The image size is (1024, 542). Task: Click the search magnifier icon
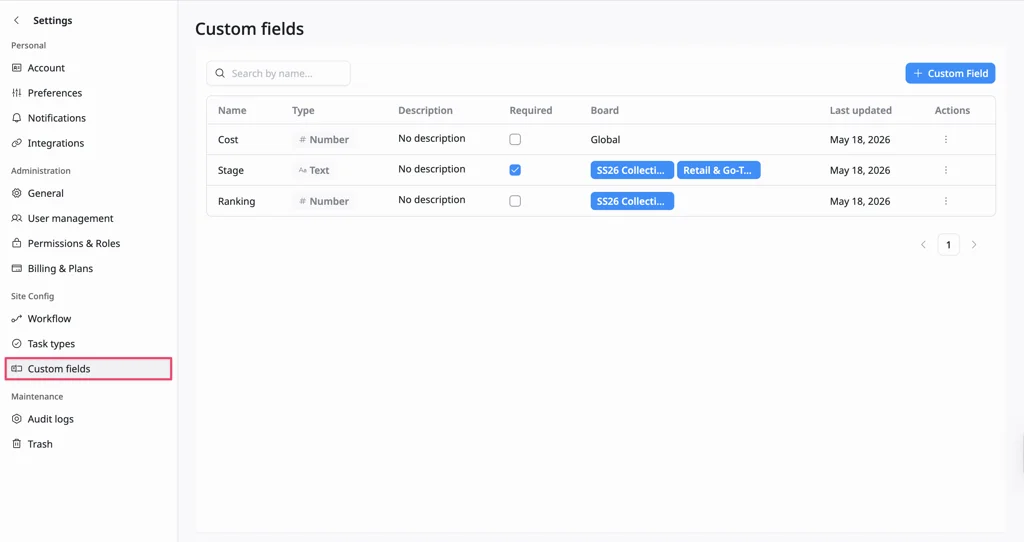point(220,73)
